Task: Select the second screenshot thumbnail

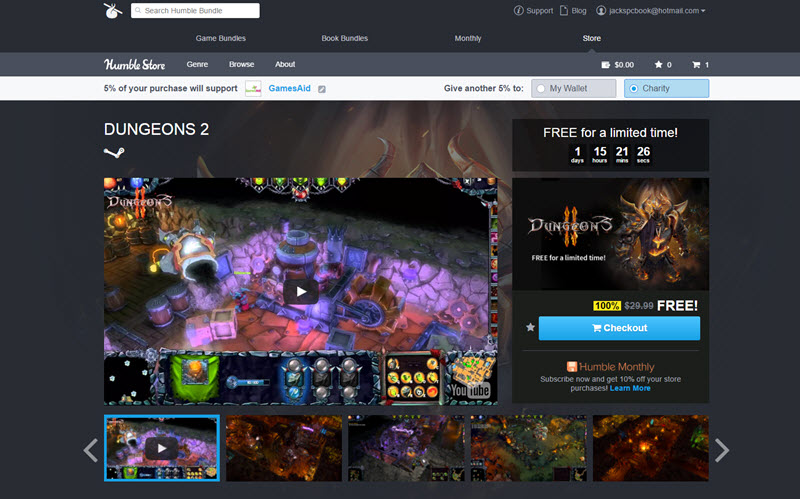Action: [x=284, y=448]
